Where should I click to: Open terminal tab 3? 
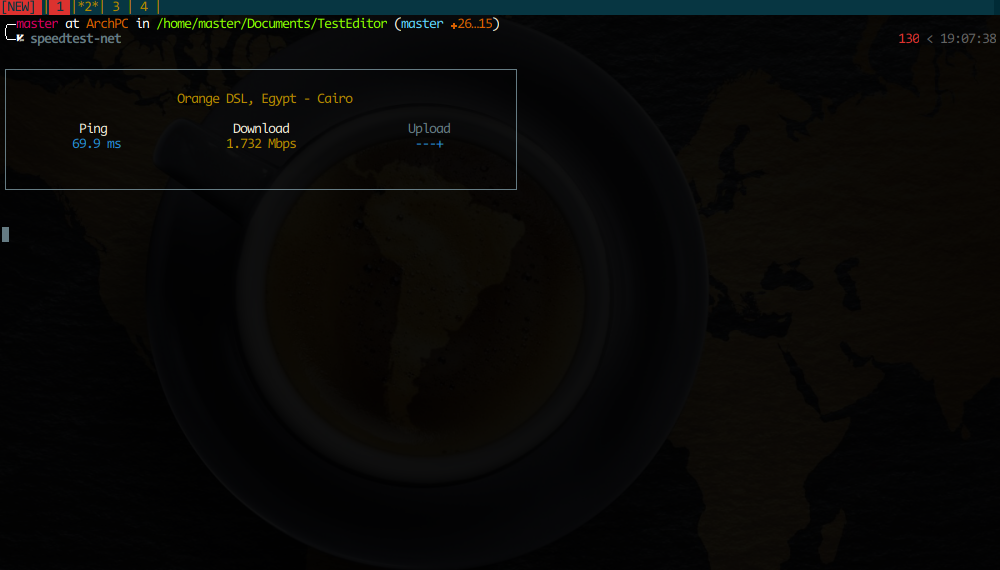pos(116,7)
